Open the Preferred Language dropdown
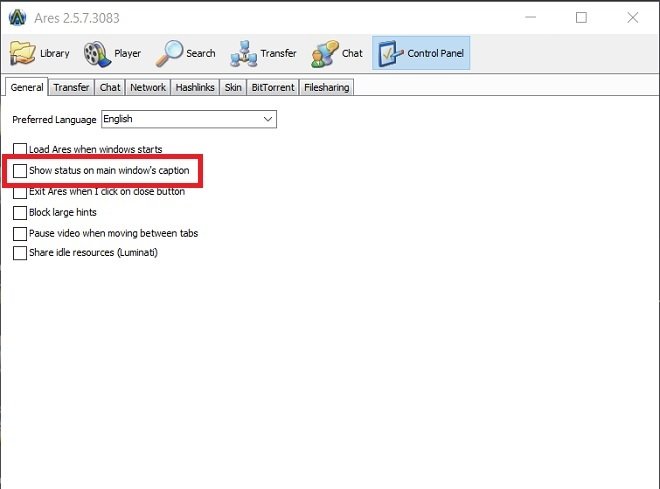 tap(189, 119)
